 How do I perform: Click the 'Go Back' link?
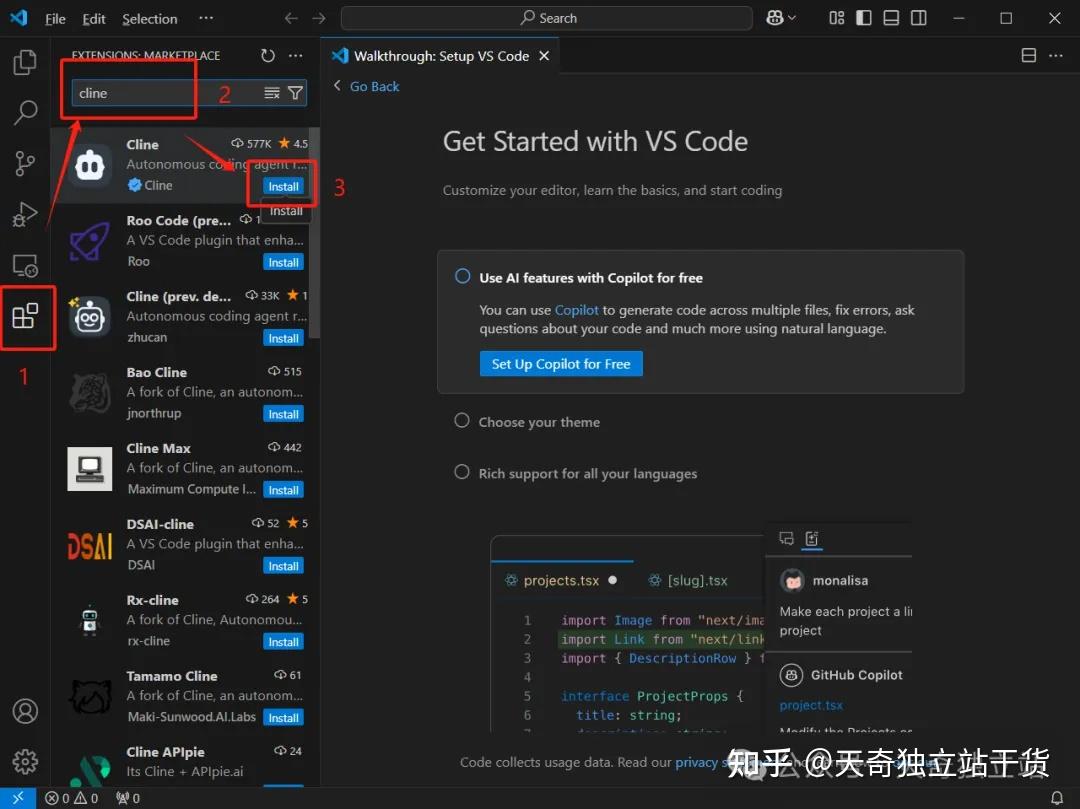(372, 86)
